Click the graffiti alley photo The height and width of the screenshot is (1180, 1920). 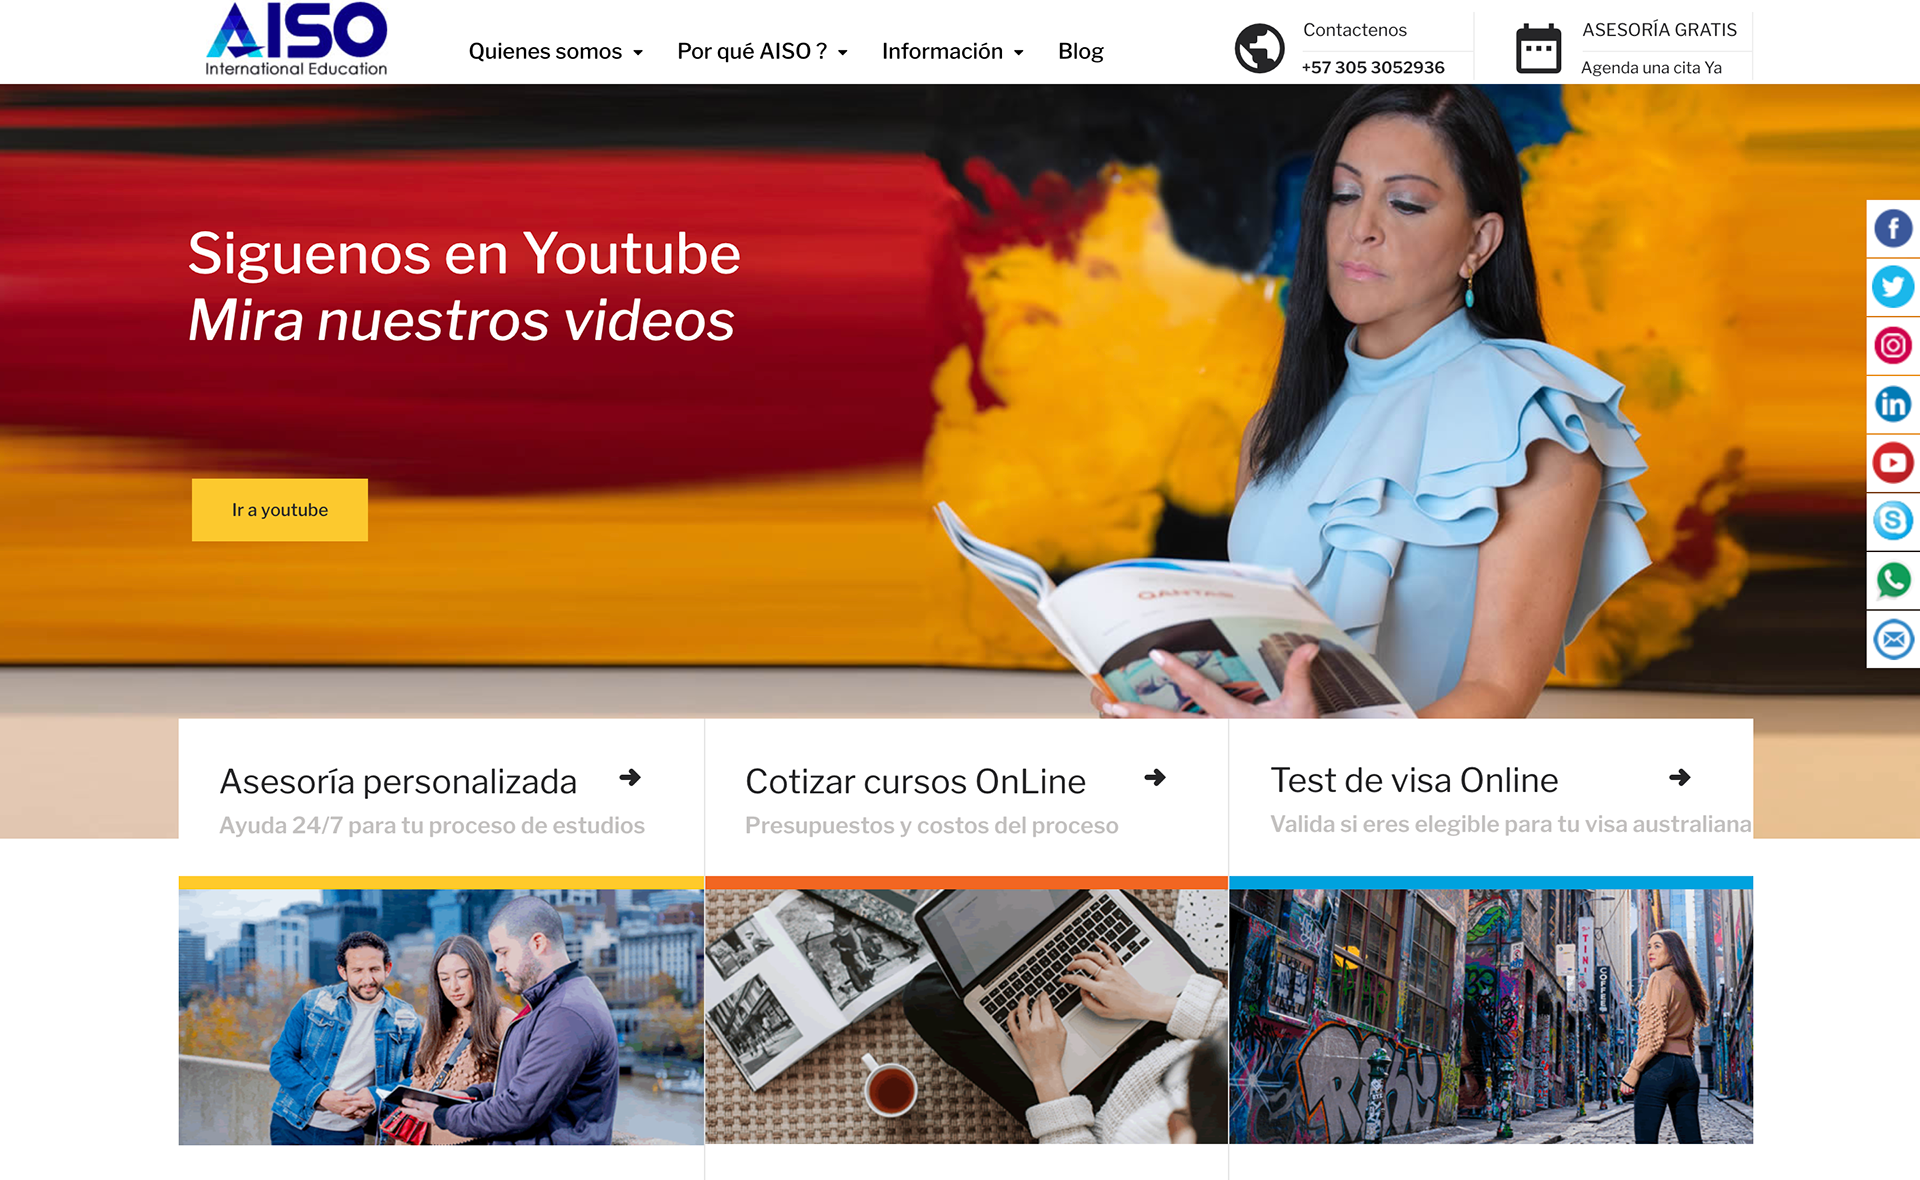click(x=1491, y=1017)
